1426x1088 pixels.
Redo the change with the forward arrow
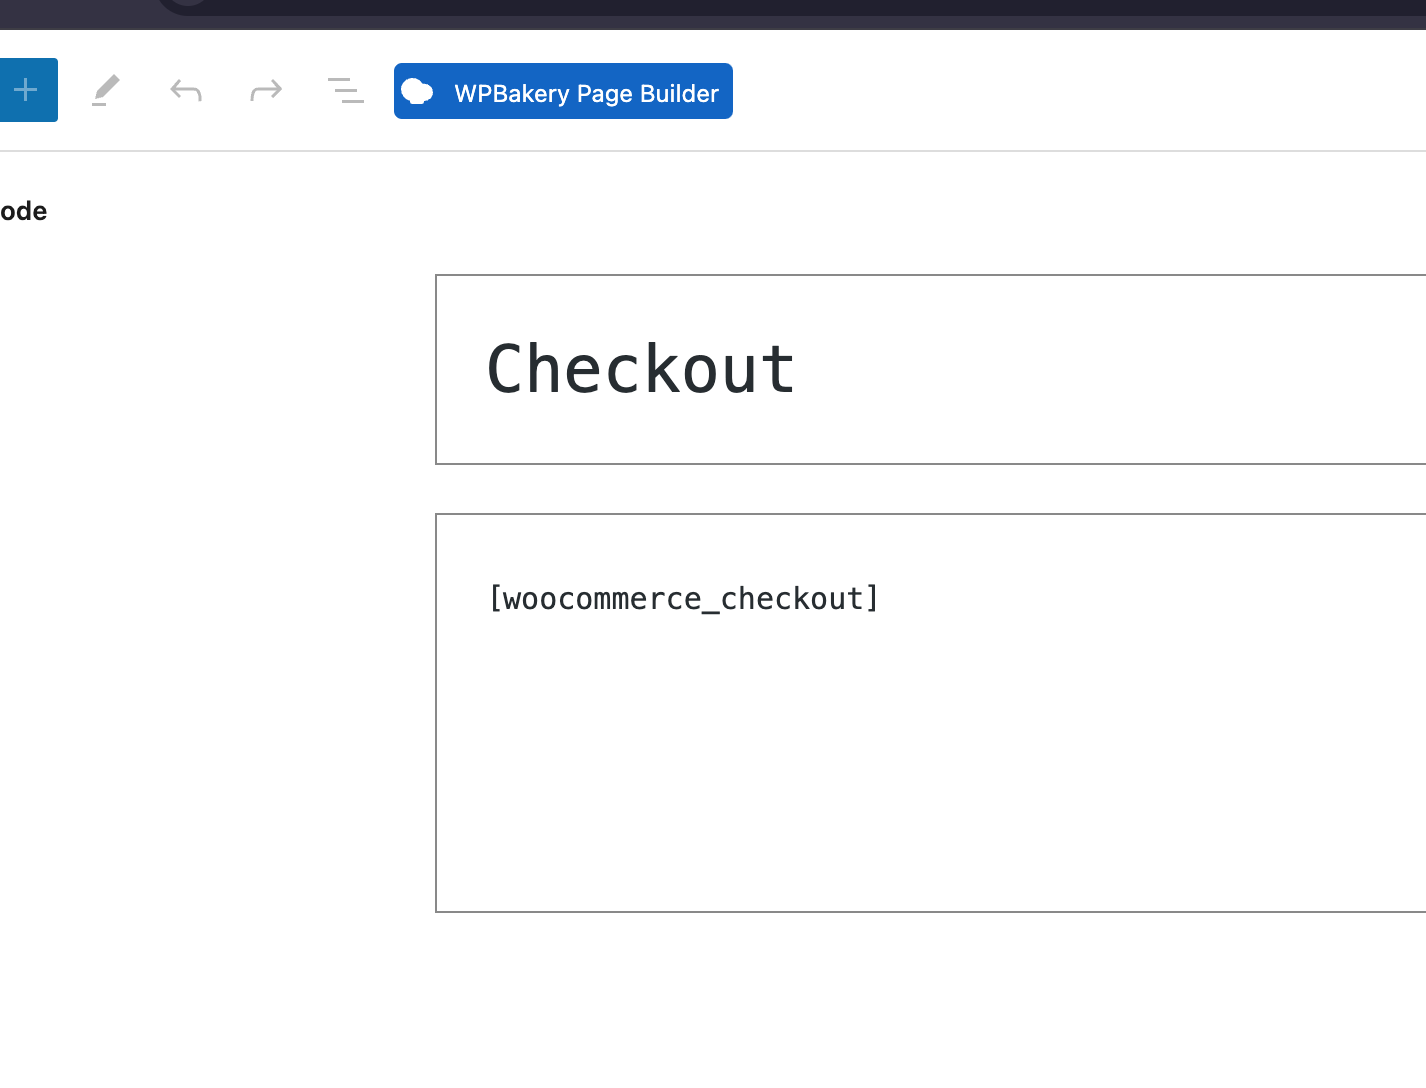[266, 91]
